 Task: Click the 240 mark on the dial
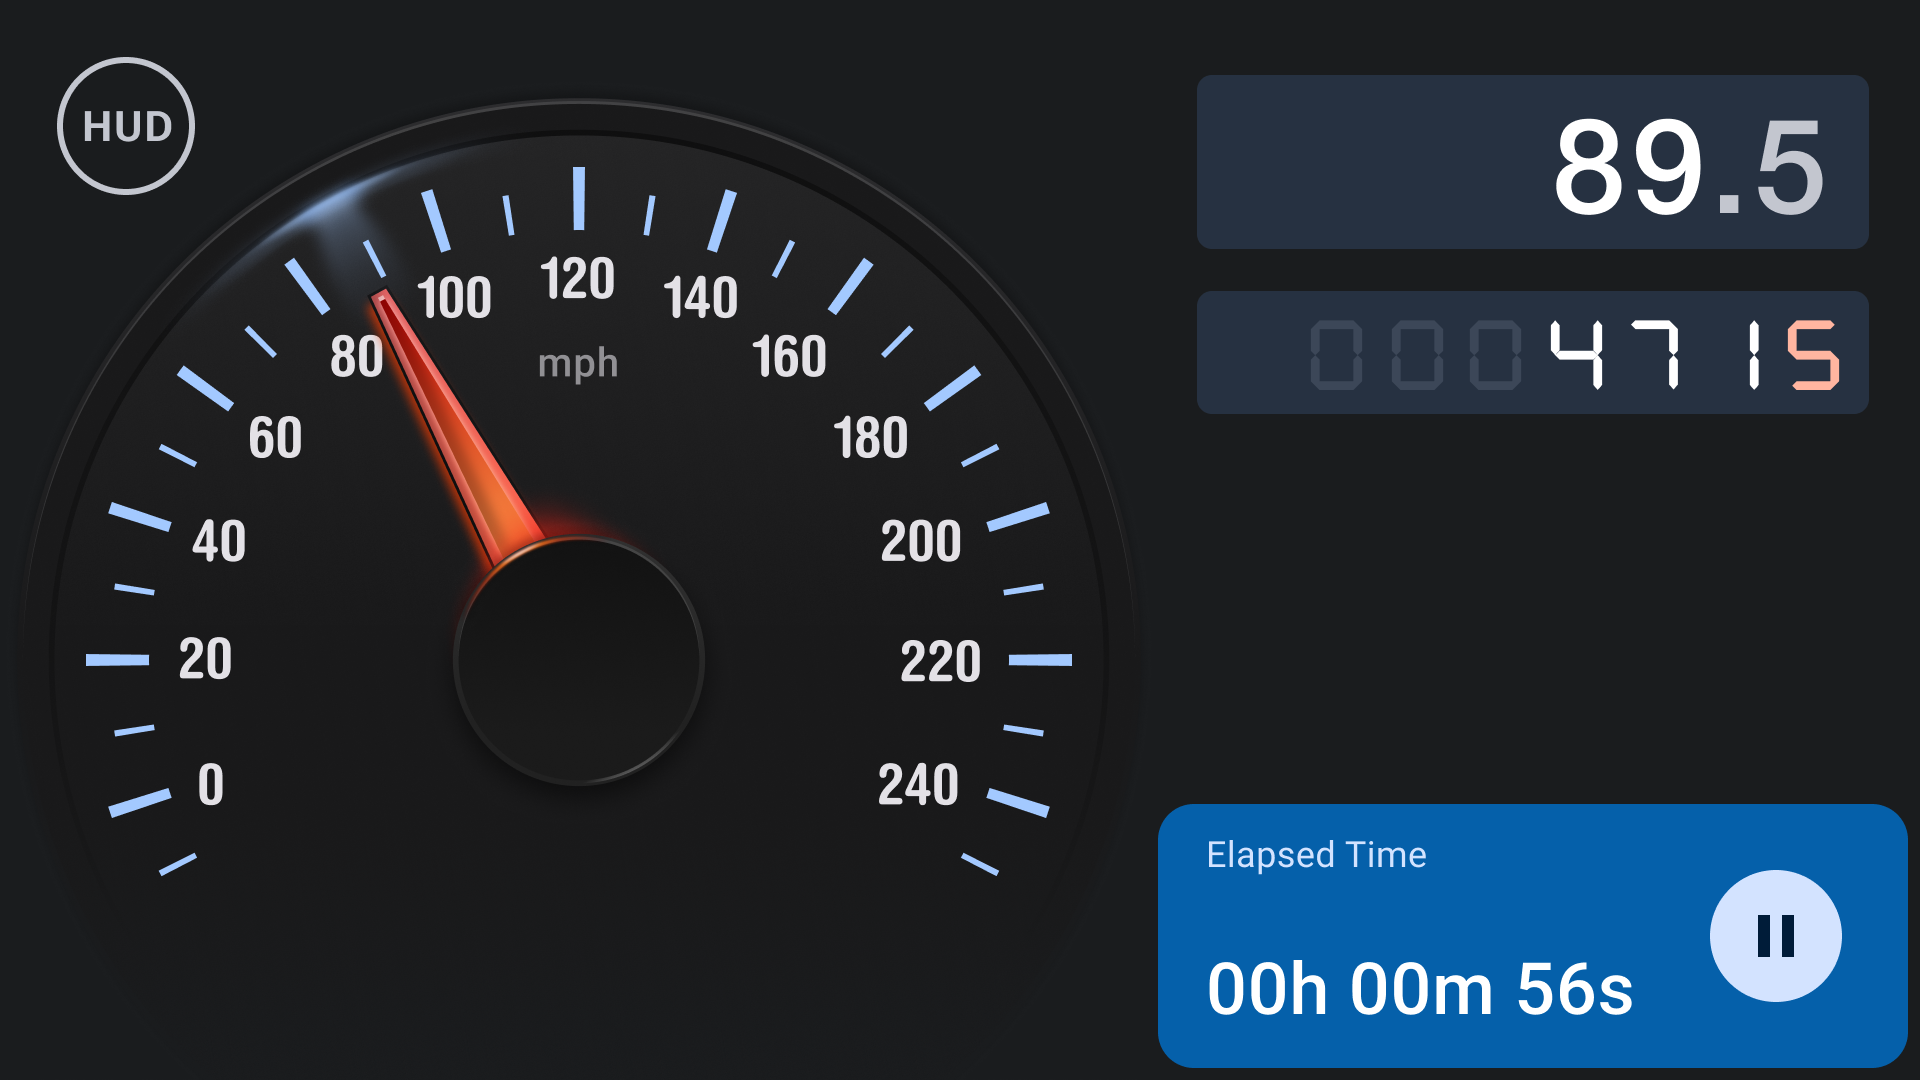[918, 785]
